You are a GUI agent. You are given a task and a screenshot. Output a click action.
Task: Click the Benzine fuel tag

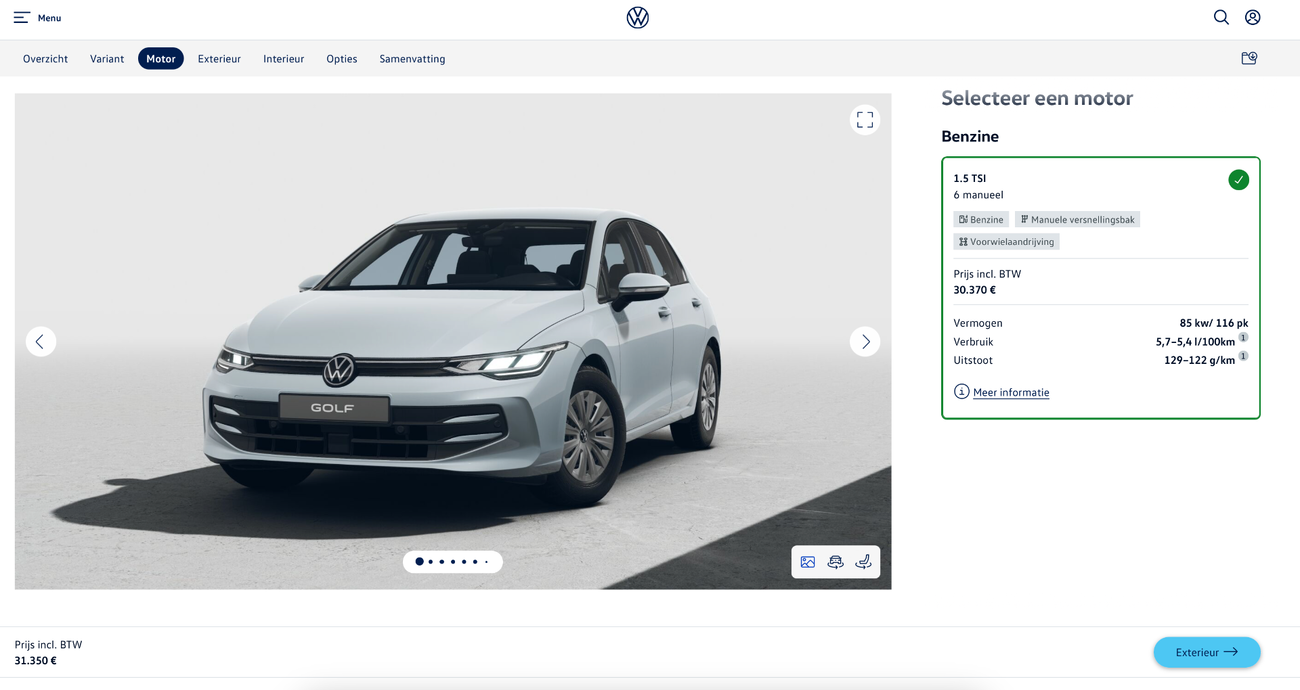pyautogui.click(x=981, y=219)
